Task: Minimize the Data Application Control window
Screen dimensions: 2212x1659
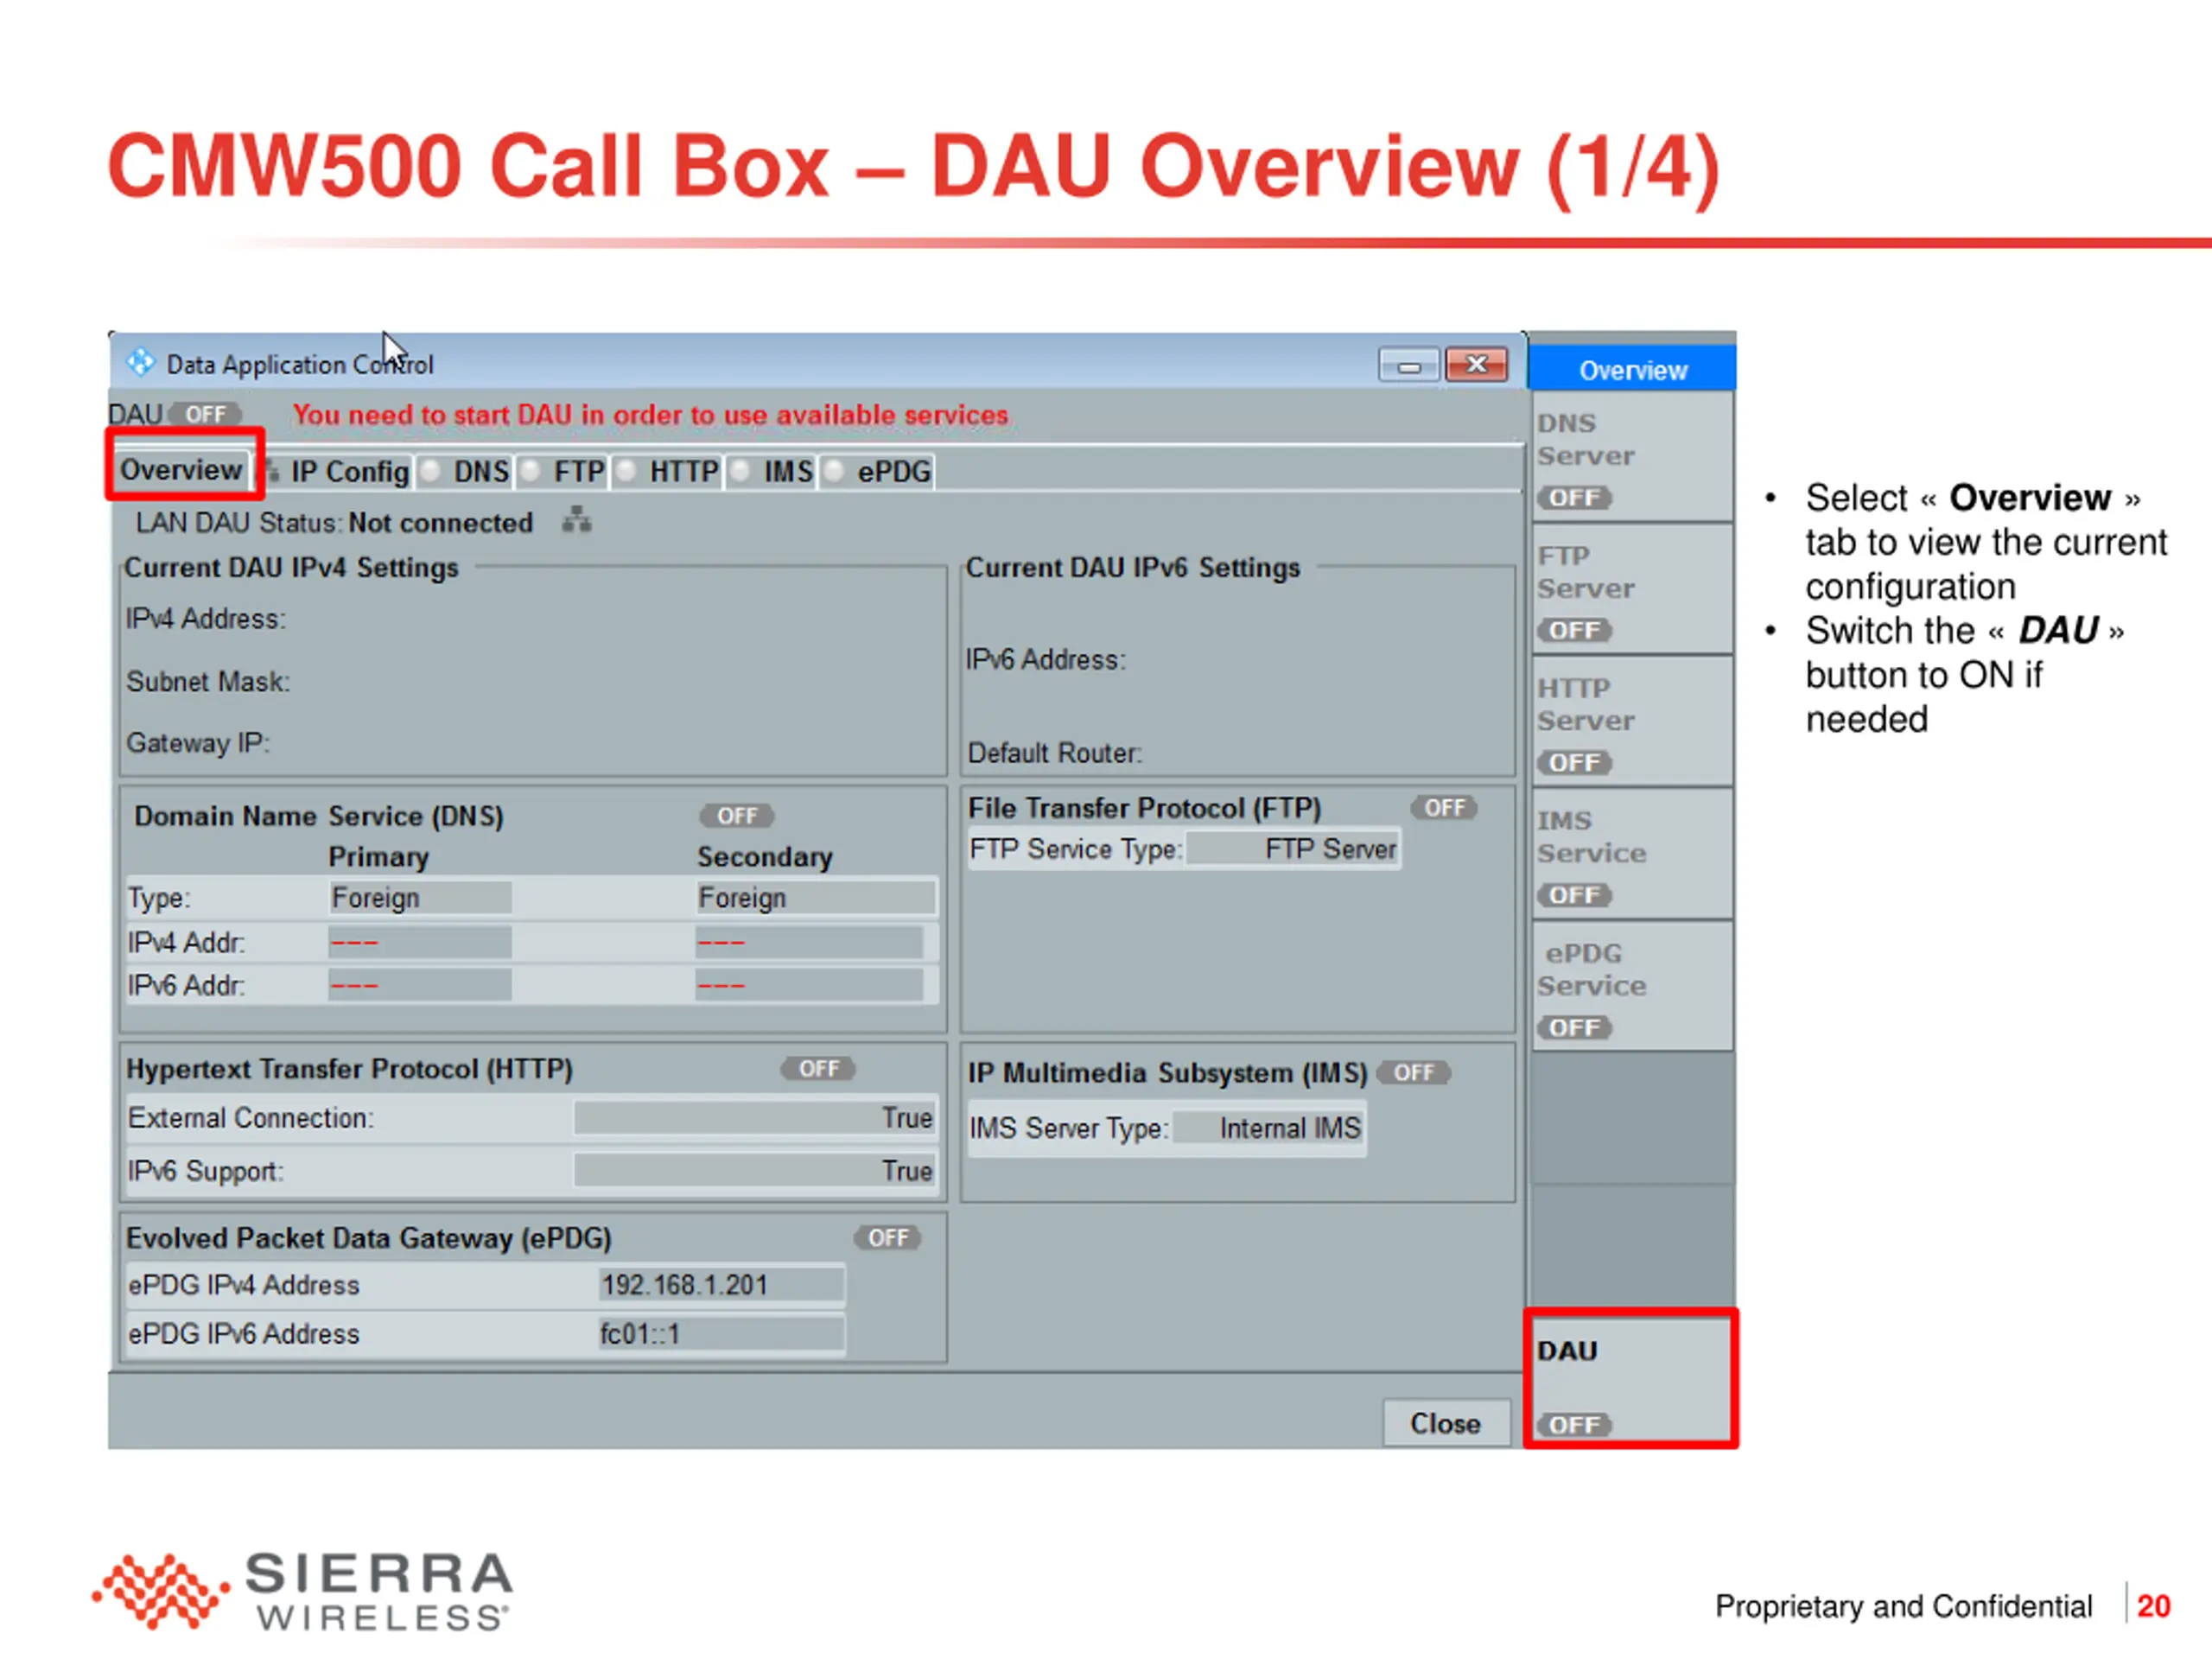Action: [1409, 365]
